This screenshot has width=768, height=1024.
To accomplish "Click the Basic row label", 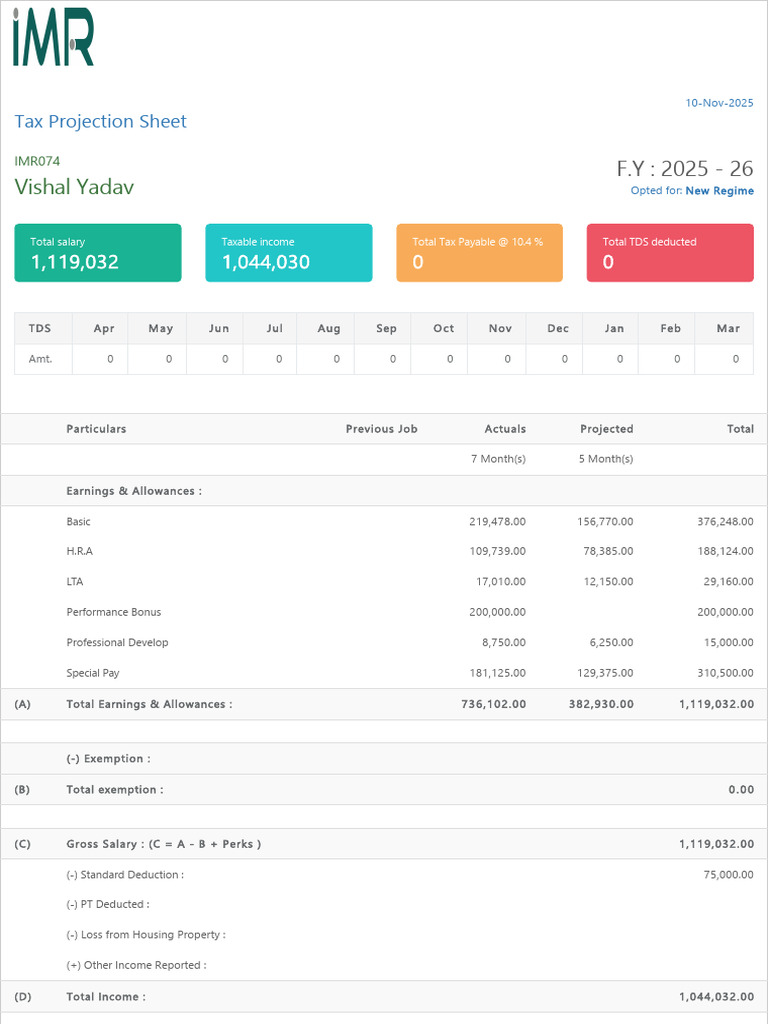I will tap(78, 522).
